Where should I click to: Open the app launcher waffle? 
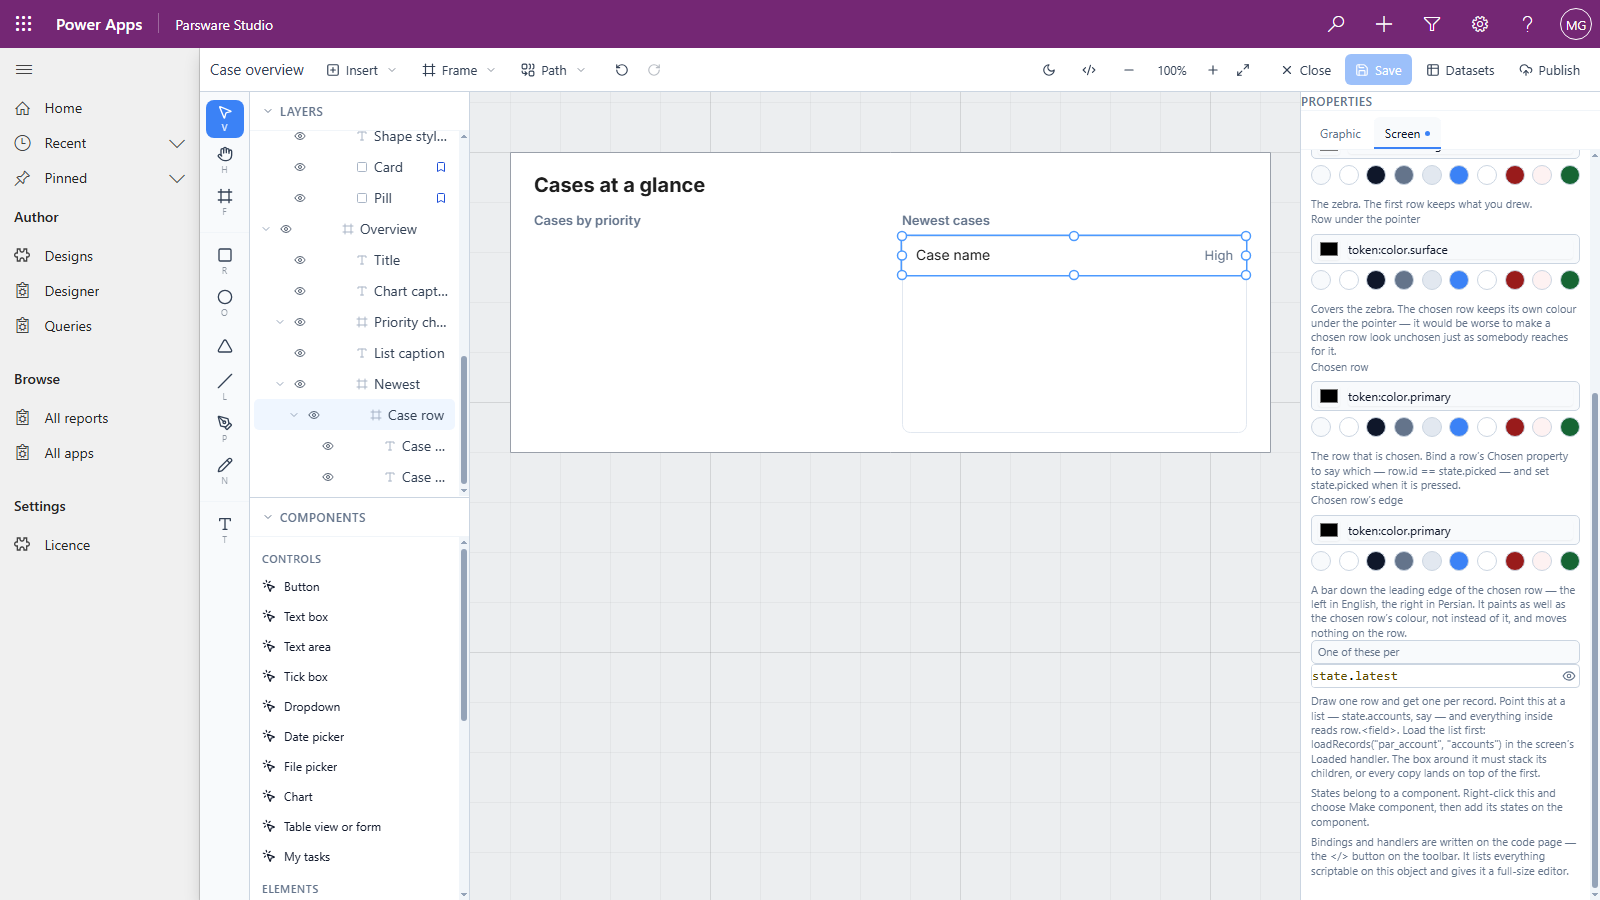[x=24, y=24]
